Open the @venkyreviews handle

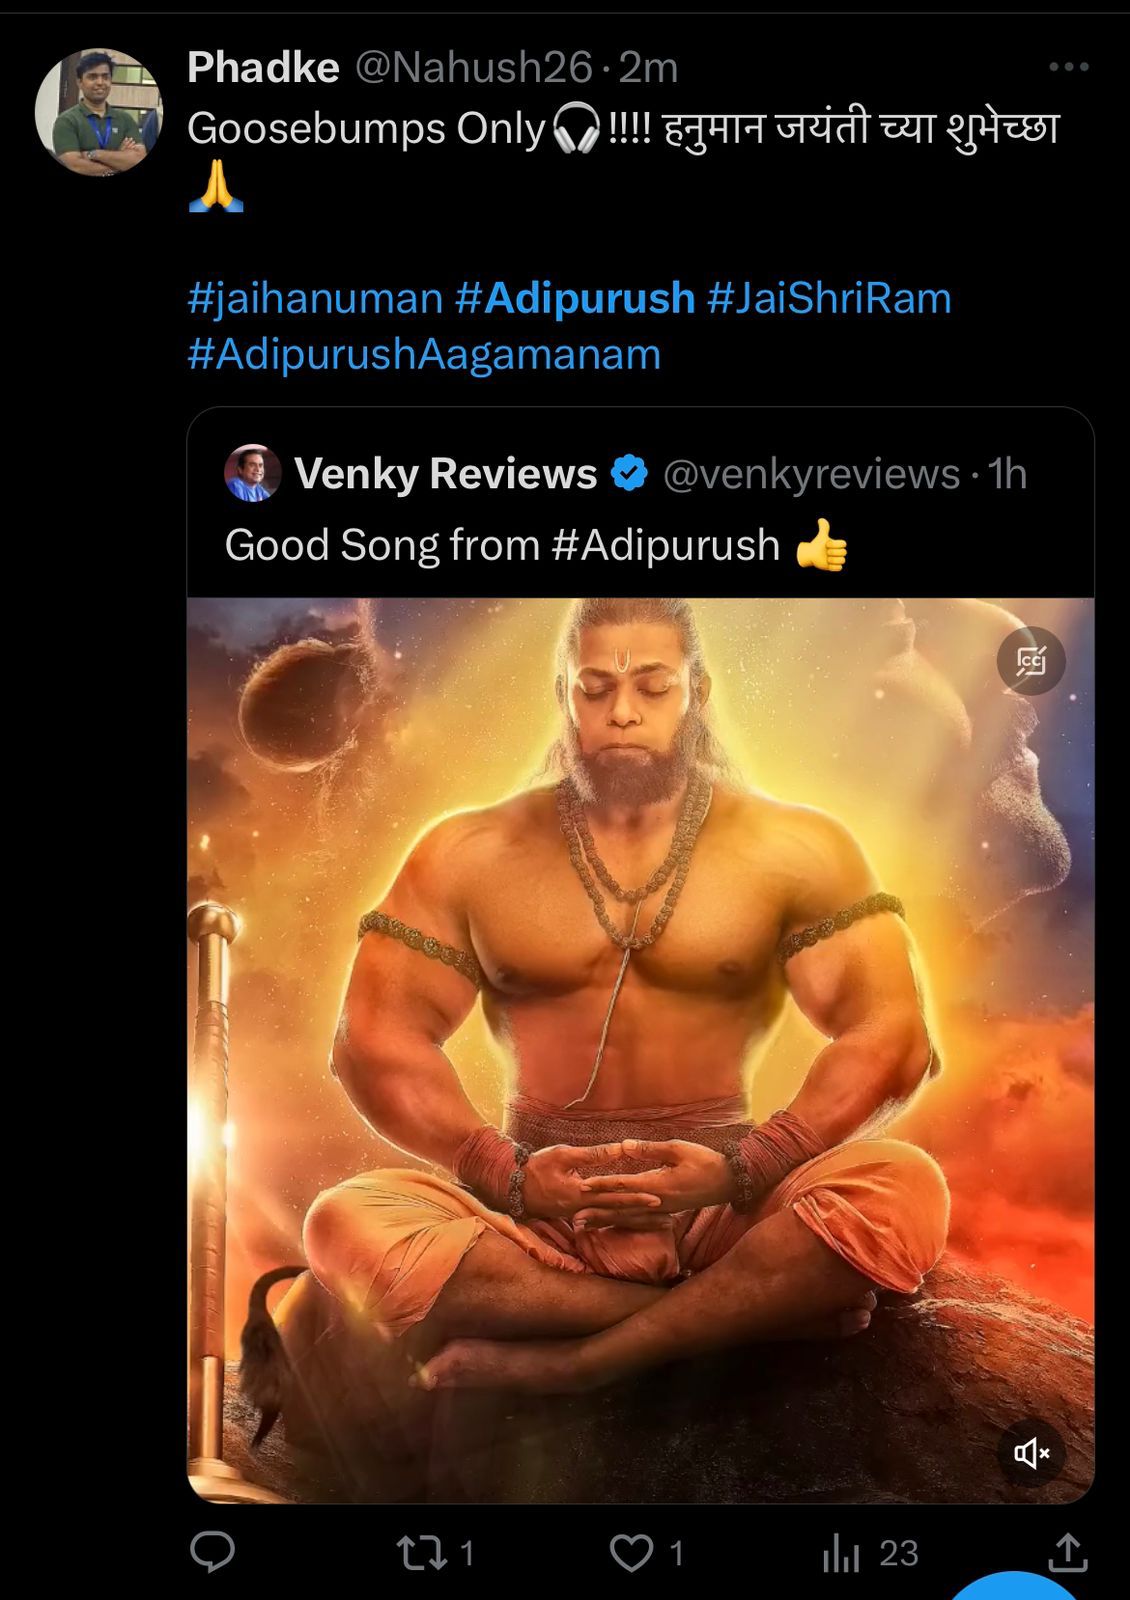click(811, 474)
